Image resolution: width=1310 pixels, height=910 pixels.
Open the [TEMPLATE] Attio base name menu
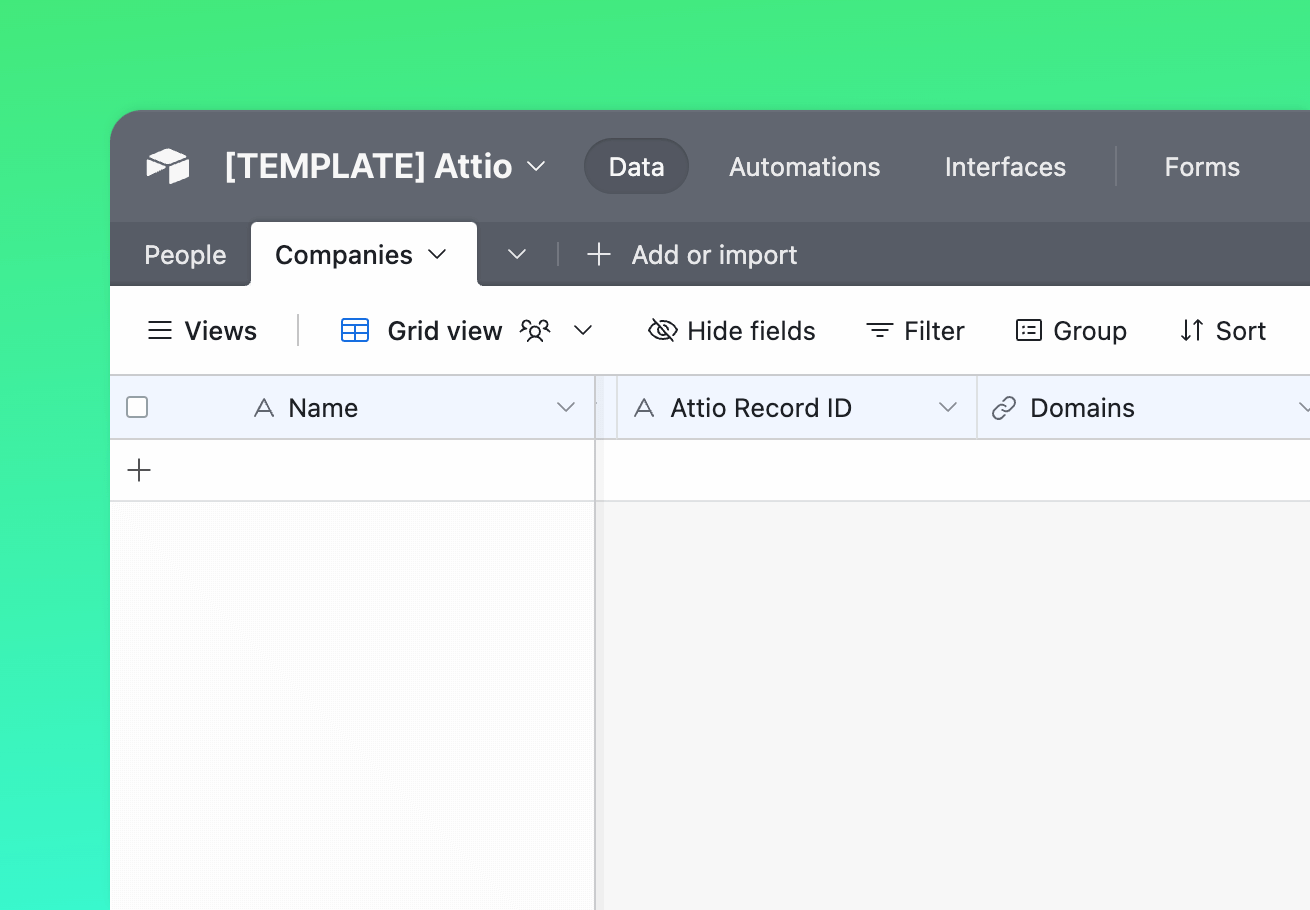[385, 166]
